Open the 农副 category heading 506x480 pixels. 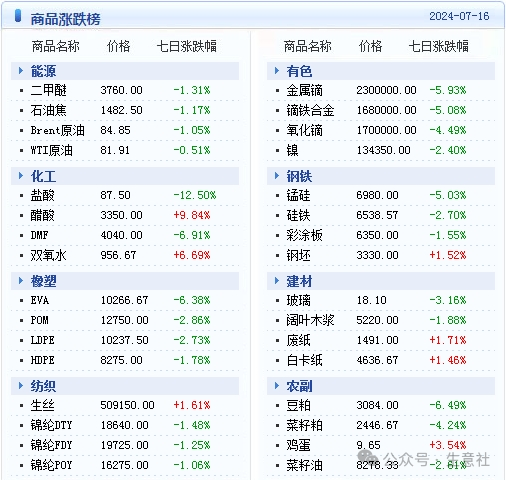(299, 386)
